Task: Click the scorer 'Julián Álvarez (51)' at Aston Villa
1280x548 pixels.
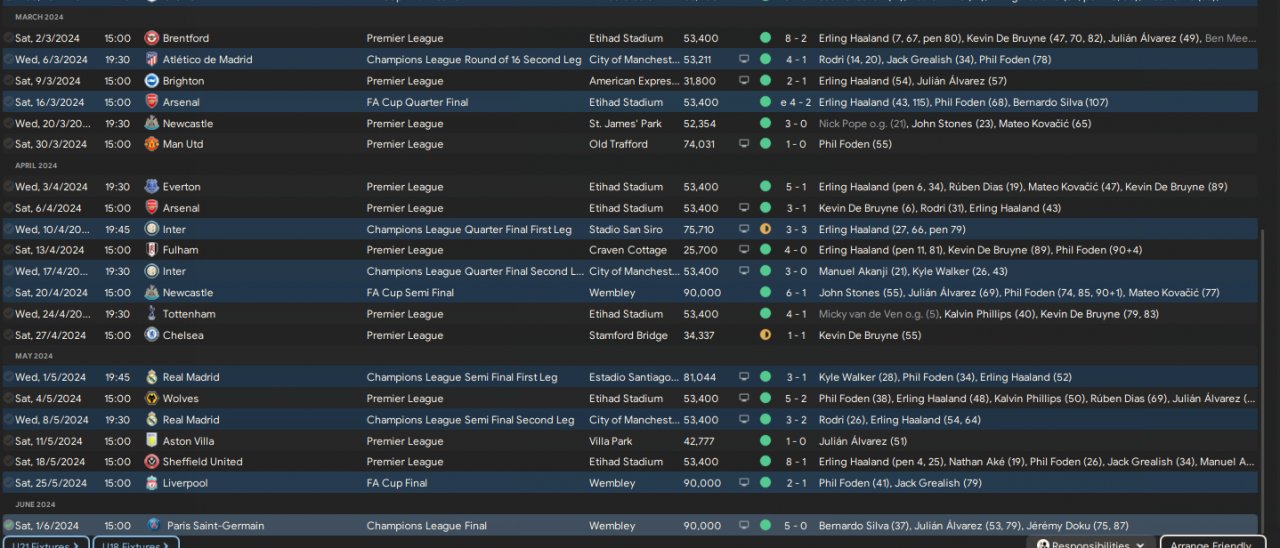Action: [863, 441]
